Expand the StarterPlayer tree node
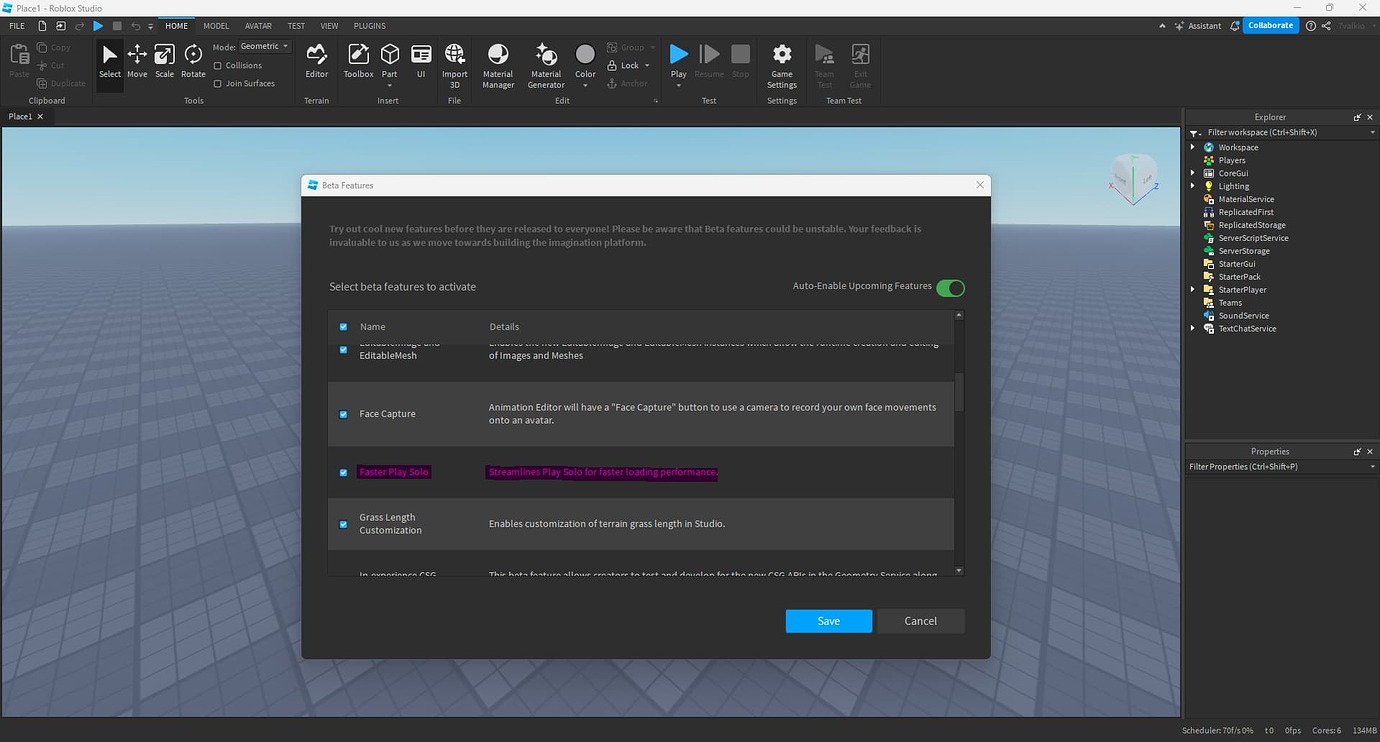Image resolution: width=1380 pixels, height=742 pixels. [x=1192, y=290]
